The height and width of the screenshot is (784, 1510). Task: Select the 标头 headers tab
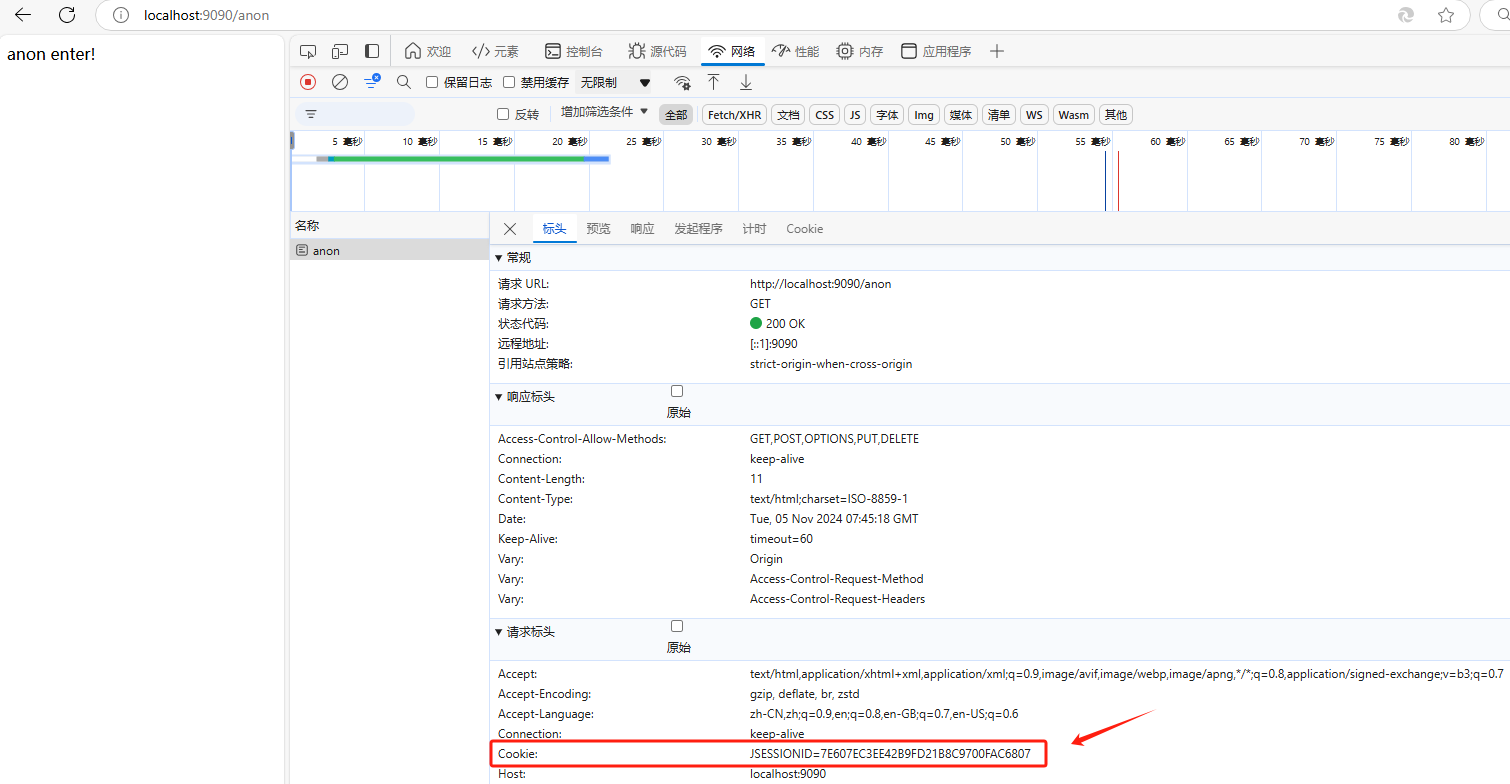click(x=554, y=229)
